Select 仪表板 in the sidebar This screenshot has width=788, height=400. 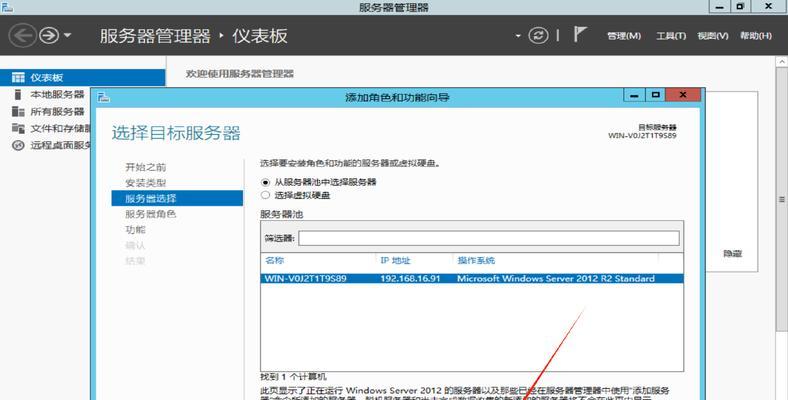click(x=82, y=77)
